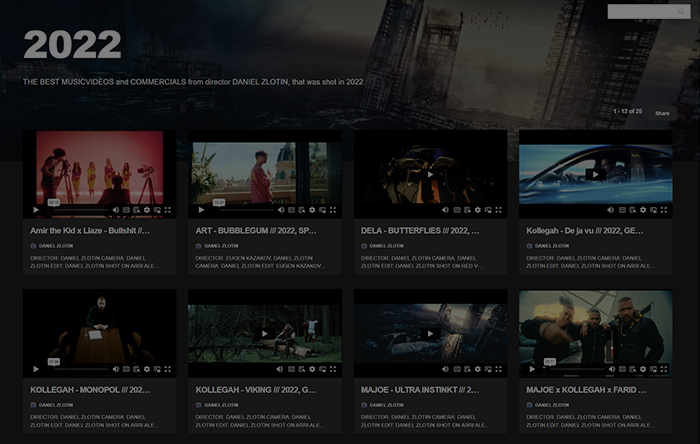Open title link Amir the Kid x Liaze - Bullshit
Screen dimensions: 700x444
[90, 231]
